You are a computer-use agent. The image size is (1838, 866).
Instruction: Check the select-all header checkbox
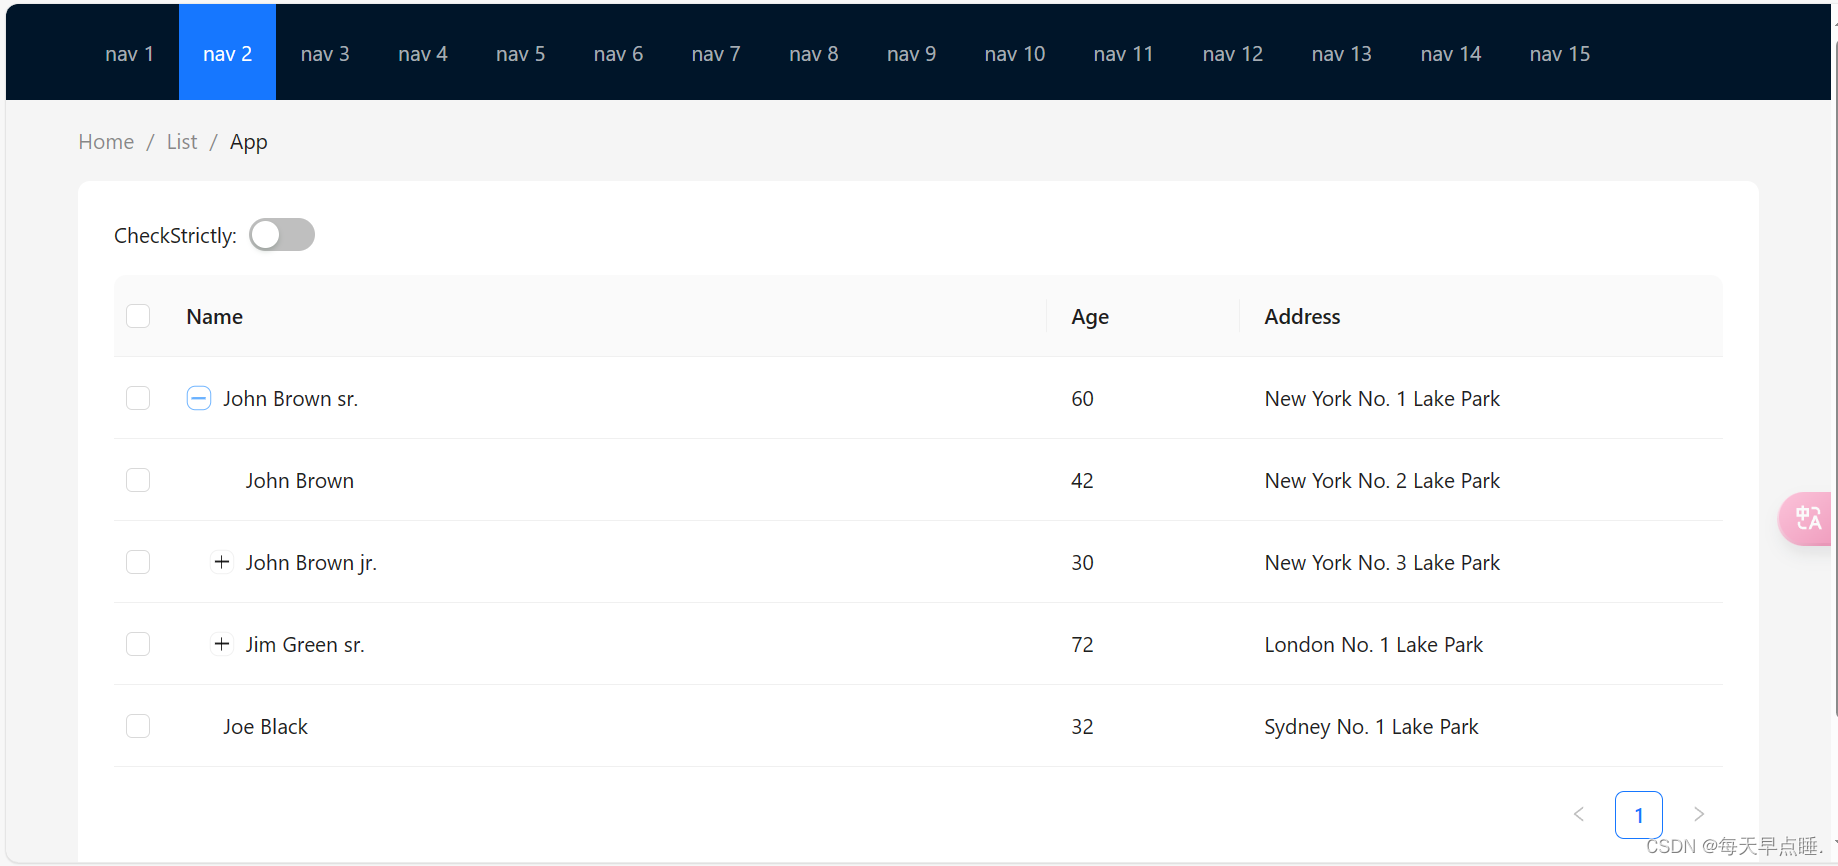click(138, 316)
